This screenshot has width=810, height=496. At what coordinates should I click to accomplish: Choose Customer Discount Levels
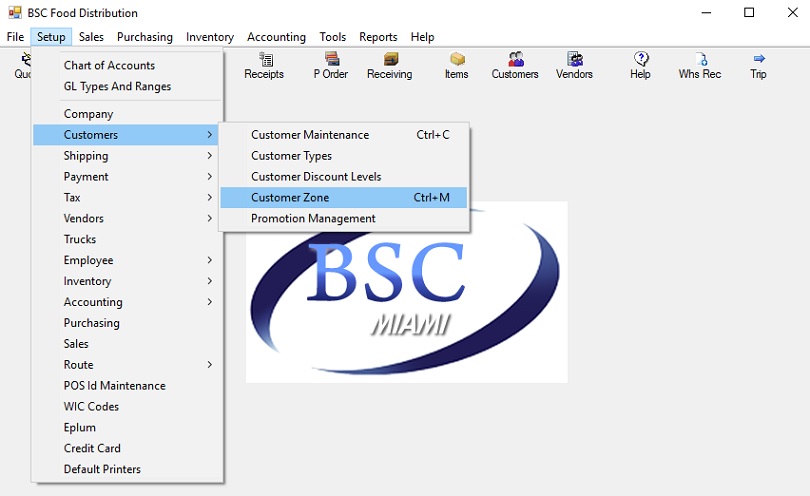(344, 177)
